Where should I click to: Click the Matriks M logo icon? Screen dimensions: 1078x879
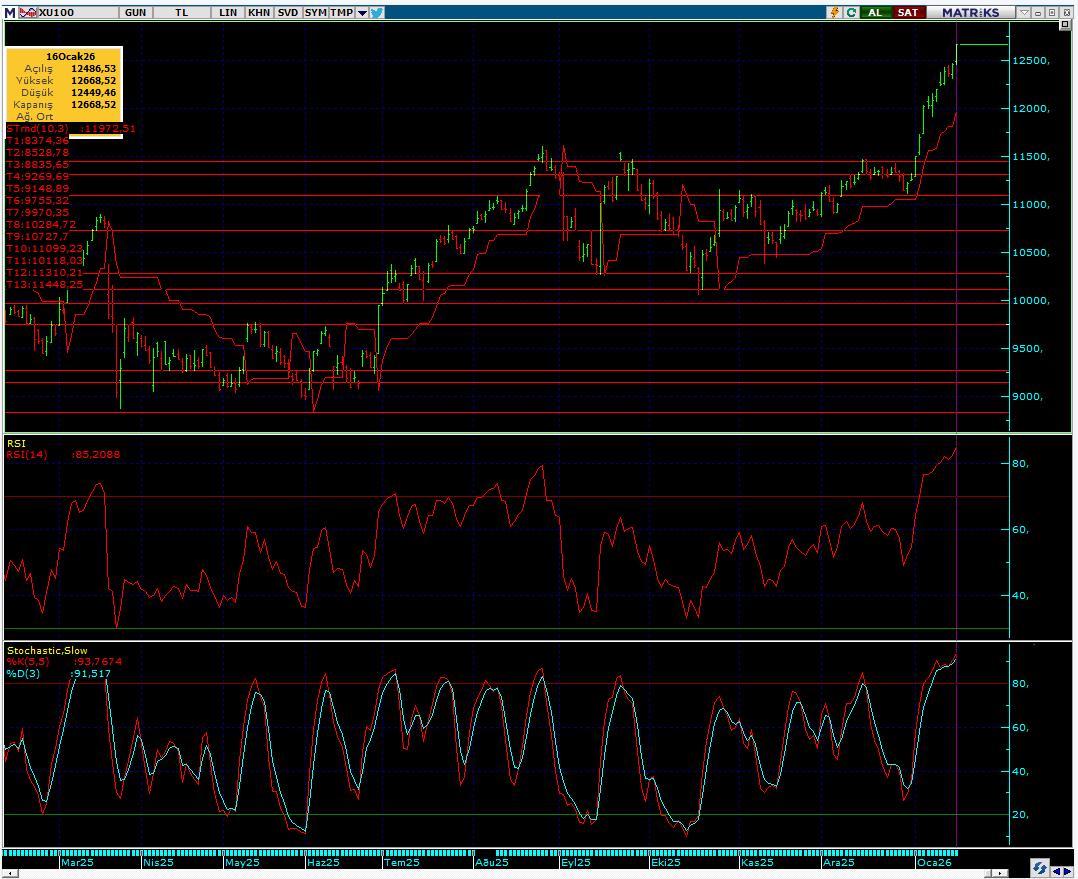(9, 12)
